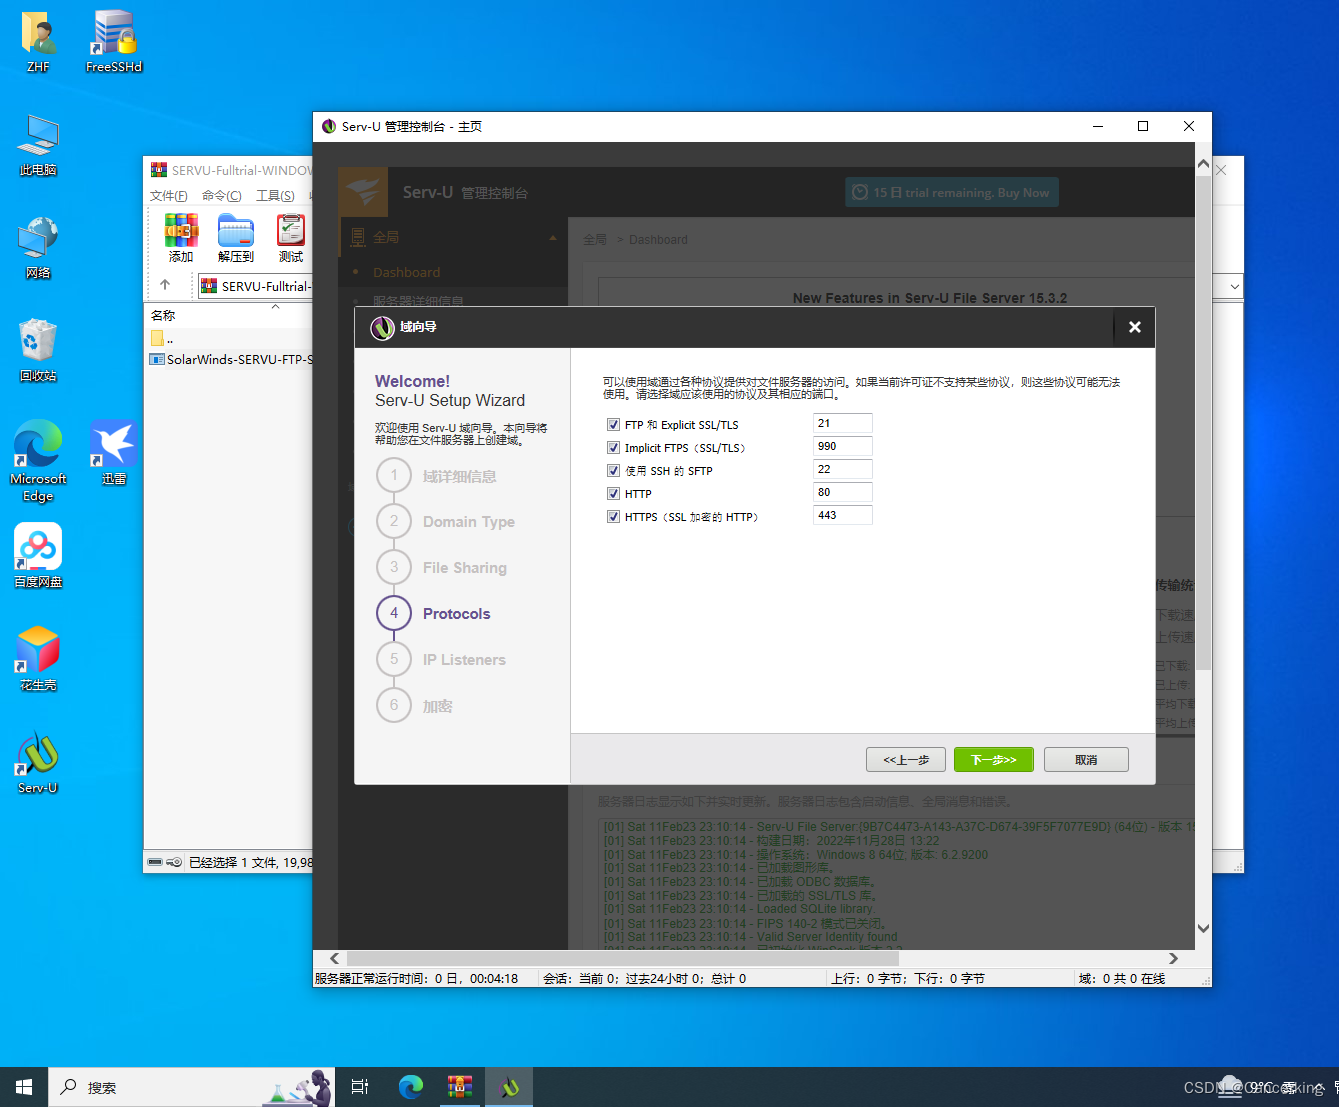Open the 工具(S) menu in WinRAR
Viewport: 1339px width, 1107px height.
[x=275, y=196]
